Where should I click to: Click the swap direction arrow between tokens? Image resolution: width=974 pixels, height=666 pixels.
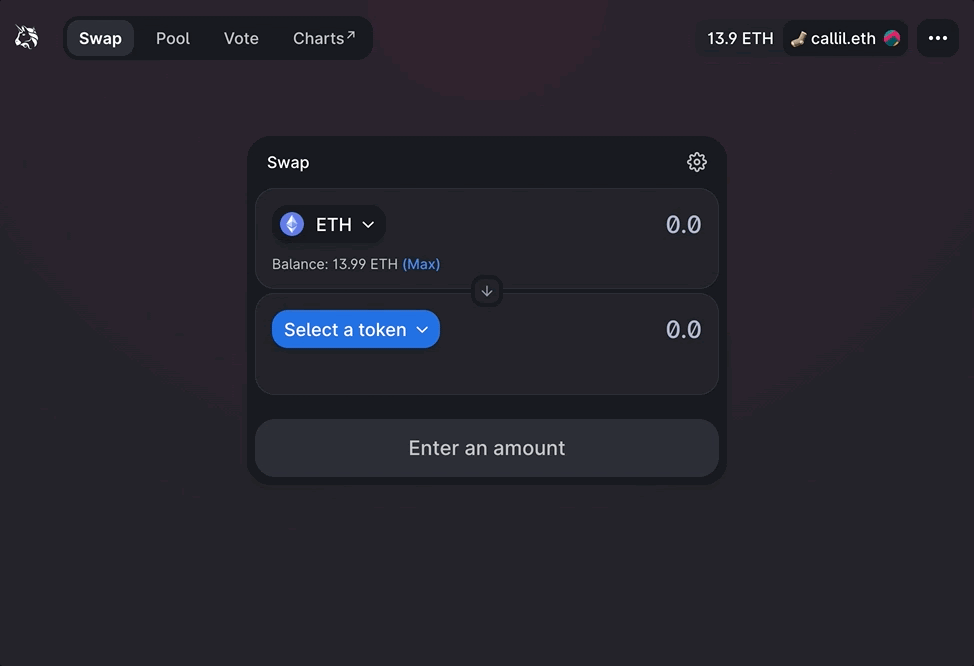[x=487, y=291]
